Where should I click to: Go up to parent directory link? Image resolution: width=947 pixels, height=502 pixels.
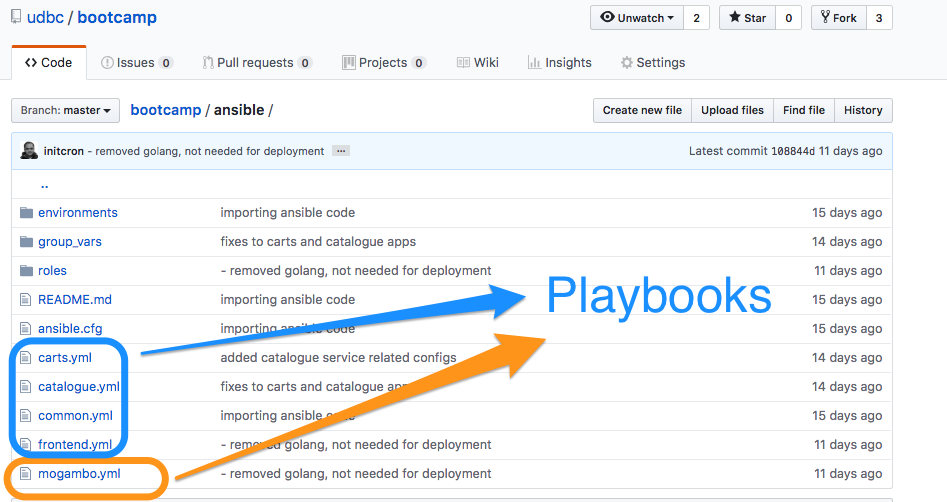point(44,185)
